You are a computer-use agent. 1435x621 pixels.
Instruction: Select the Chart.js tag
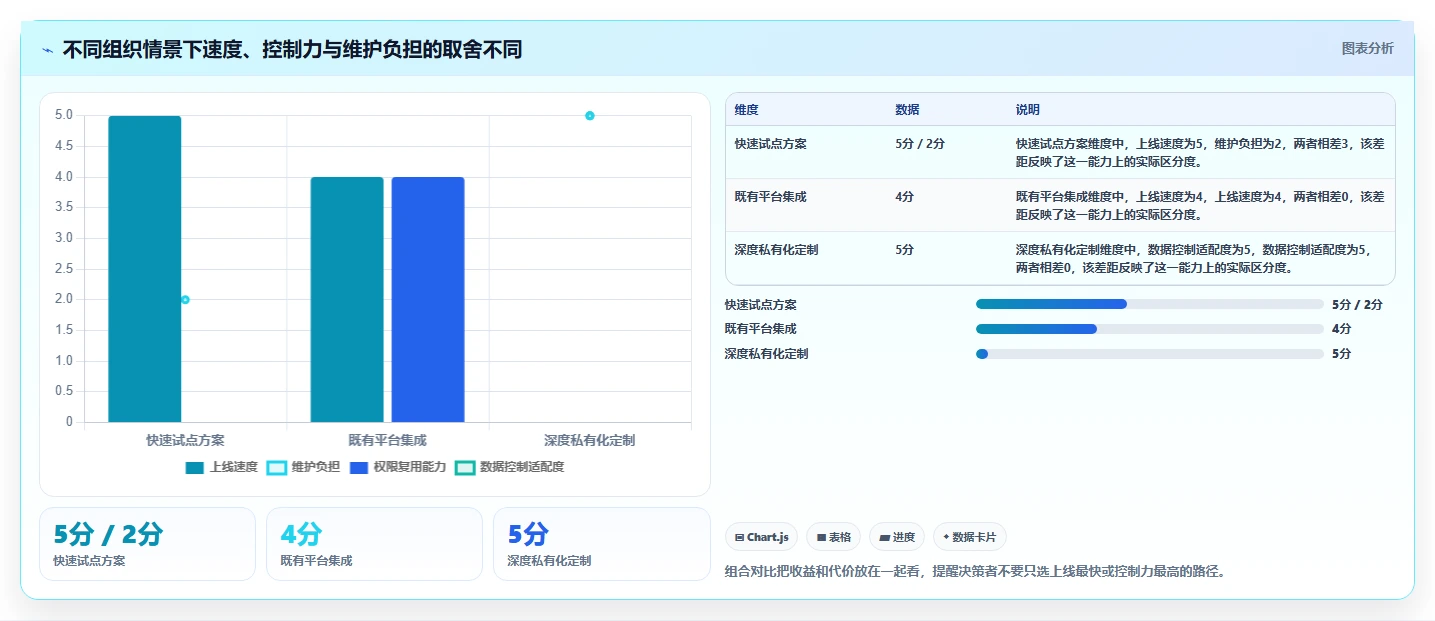click(761, 537)
